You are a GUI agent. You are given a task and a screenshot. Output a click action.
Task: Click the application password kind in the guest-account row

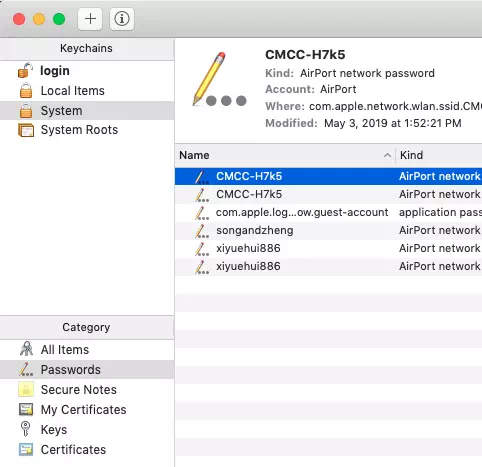point(440,212)
